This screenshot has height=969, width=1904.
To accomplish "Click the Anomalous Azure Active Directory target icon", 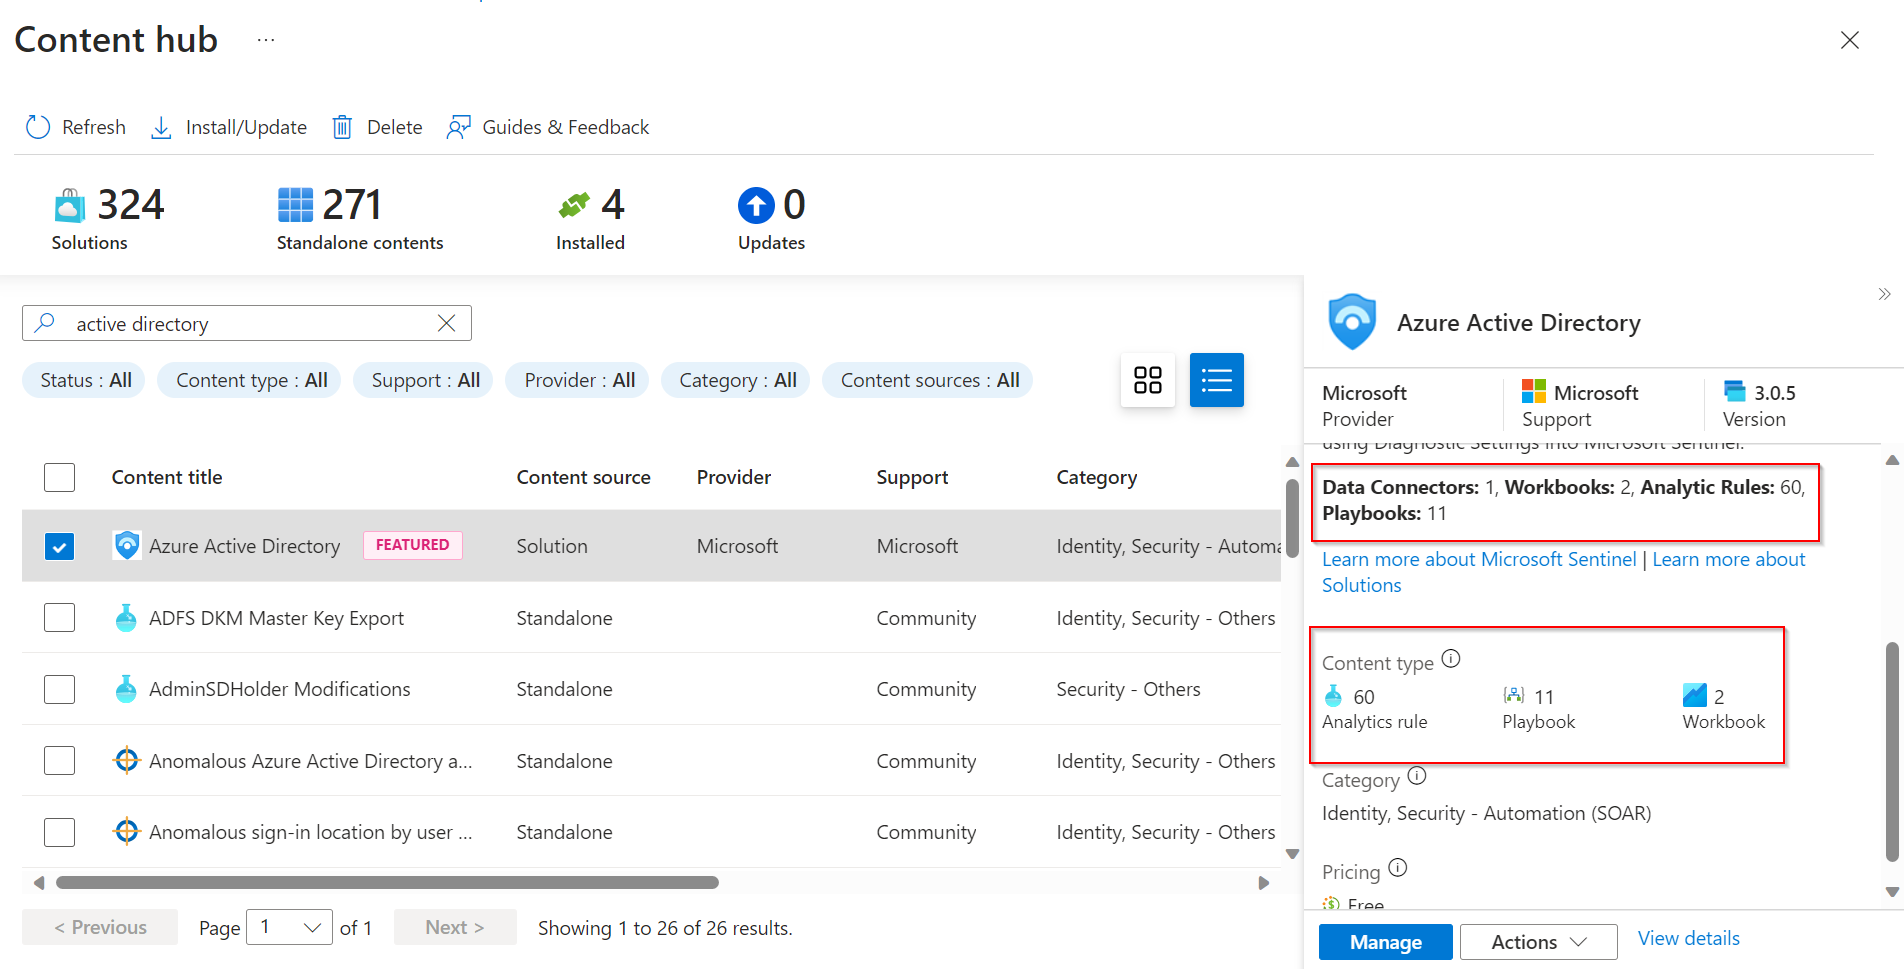I will click(126, 760).
